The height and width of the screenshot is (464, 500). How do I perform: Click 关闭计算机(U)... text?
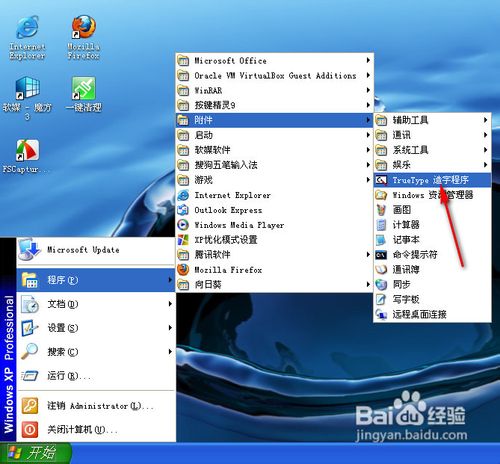click(82, 430)
